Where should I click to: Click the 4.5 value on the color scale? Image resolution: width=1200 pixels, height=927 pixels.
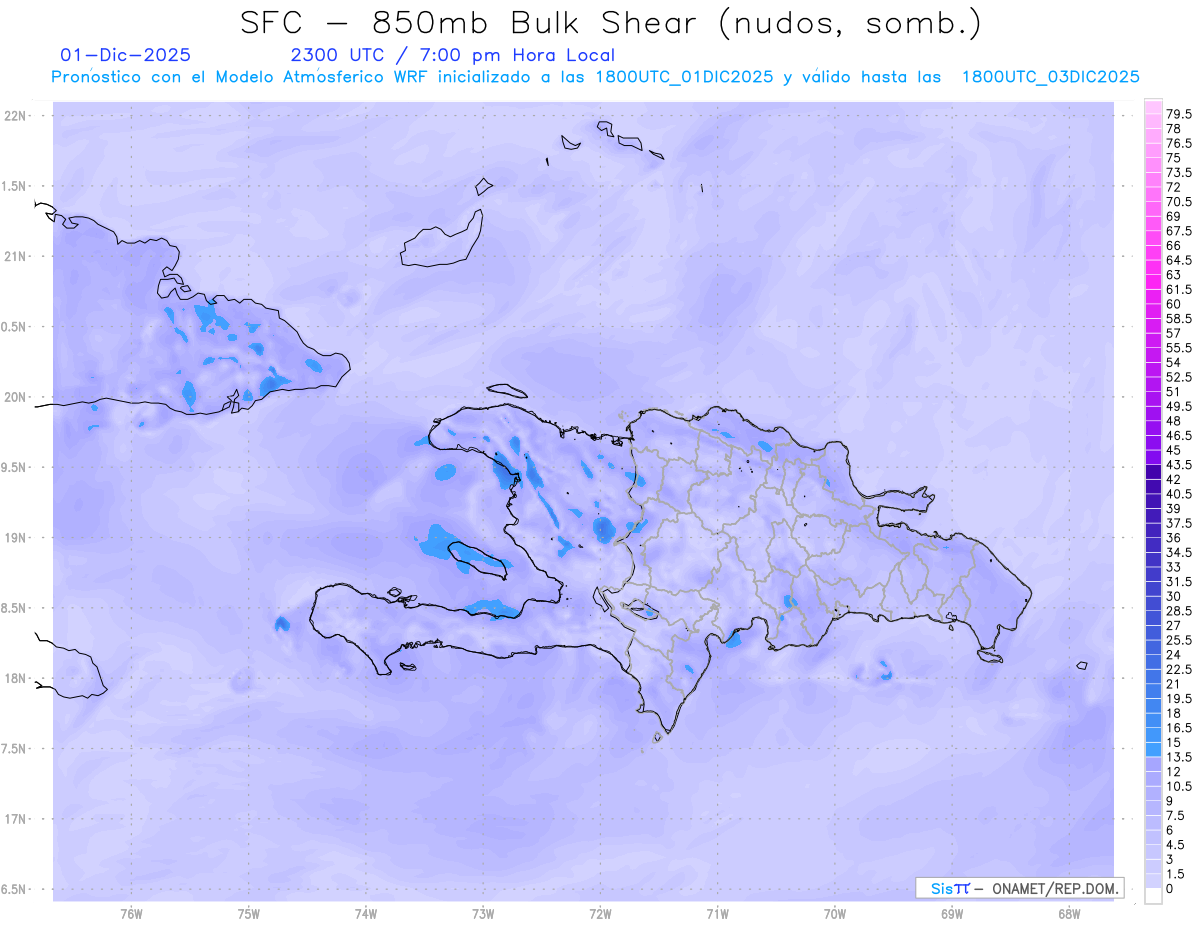1175,845
